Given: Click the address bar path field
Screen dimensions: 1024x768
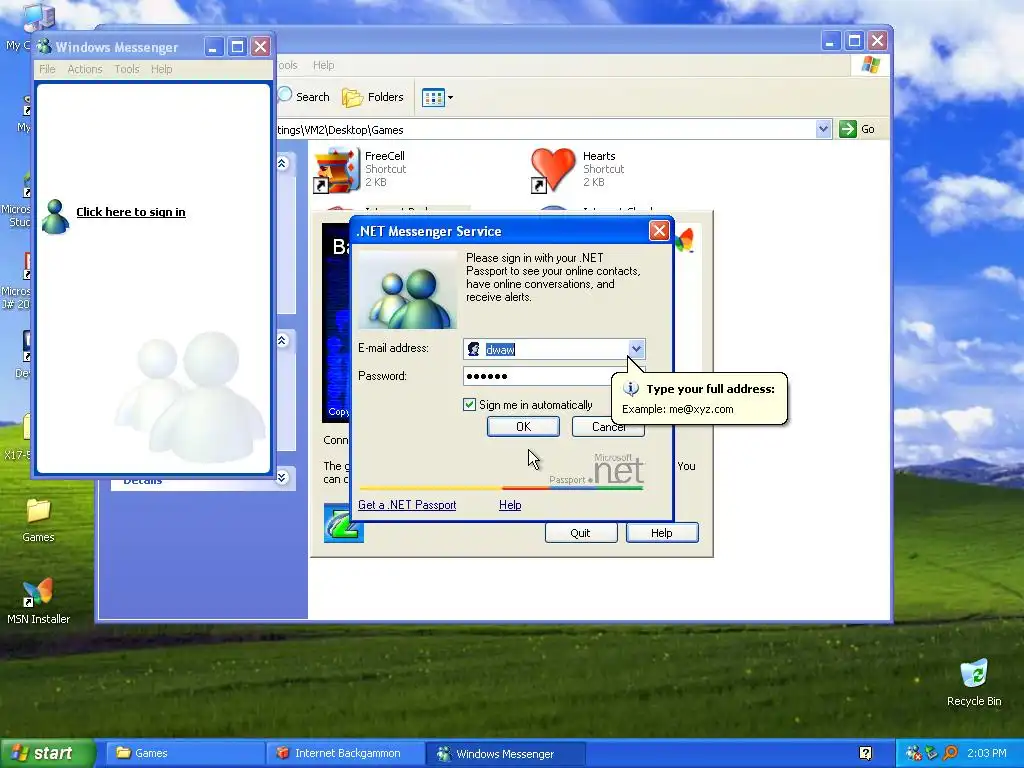Looking at the screenshot, I should 545,129.
